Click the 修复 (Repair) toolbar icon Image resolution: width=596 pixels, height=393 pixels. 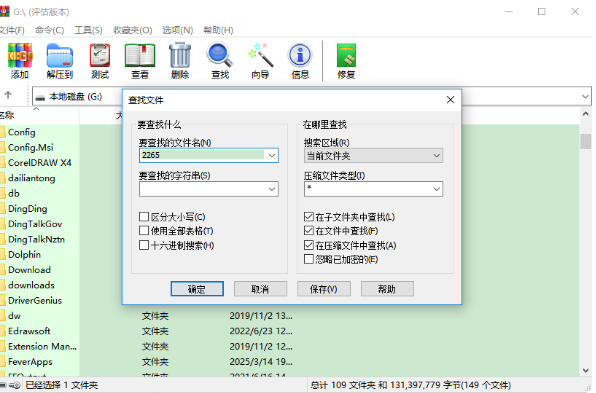(x=346, y=61)
